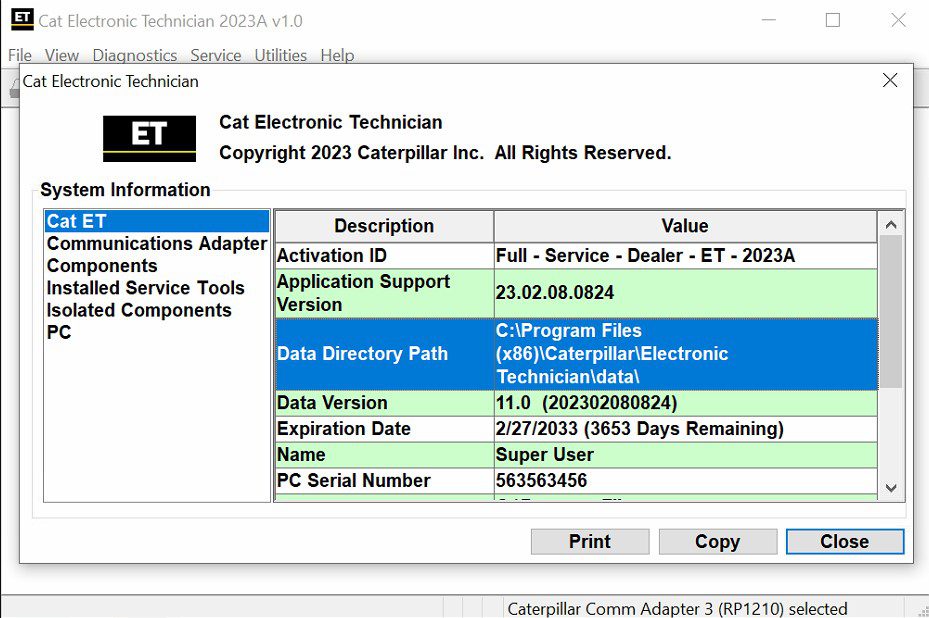Screen dimensions: 929x618
Task: Open the Service menu
Action: tap(216, 55)
